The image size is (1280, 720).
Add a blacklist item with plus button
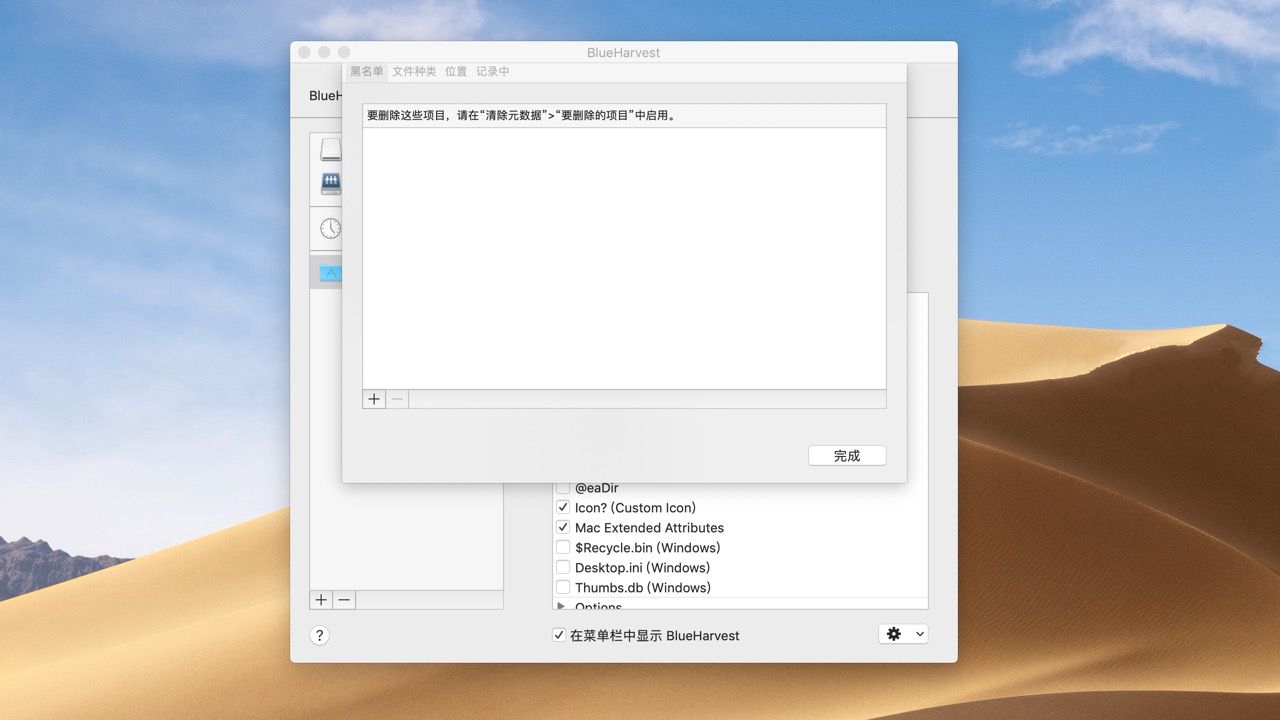(x=374, y=399)
